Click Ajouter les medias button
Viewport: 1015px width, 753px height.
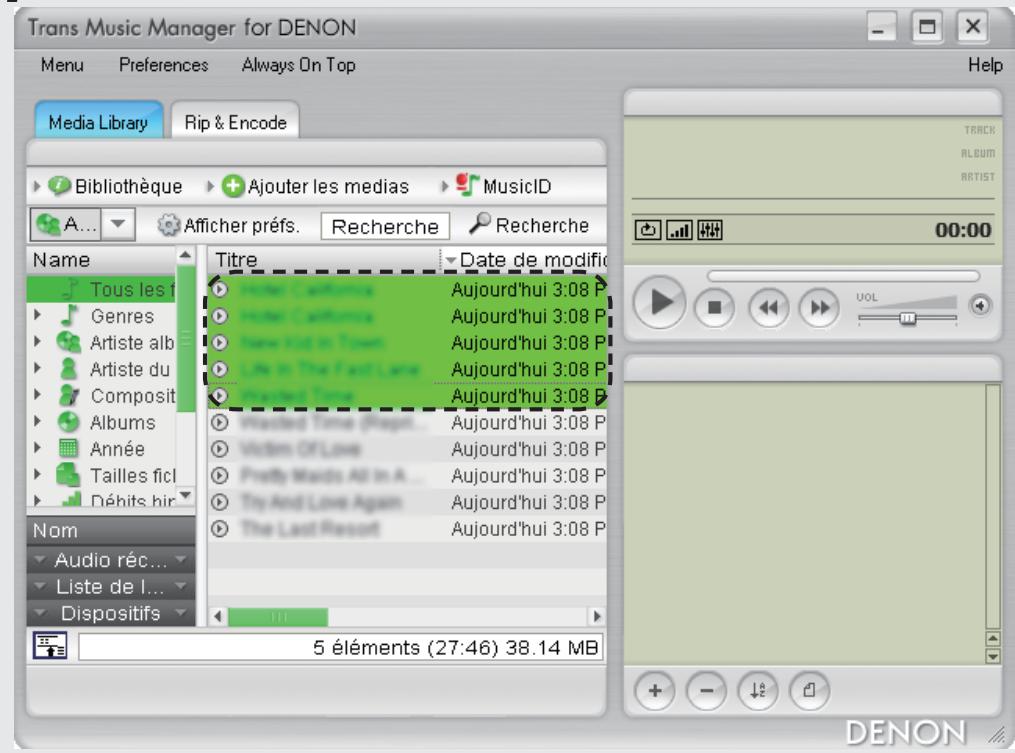[x=315, y=186]
